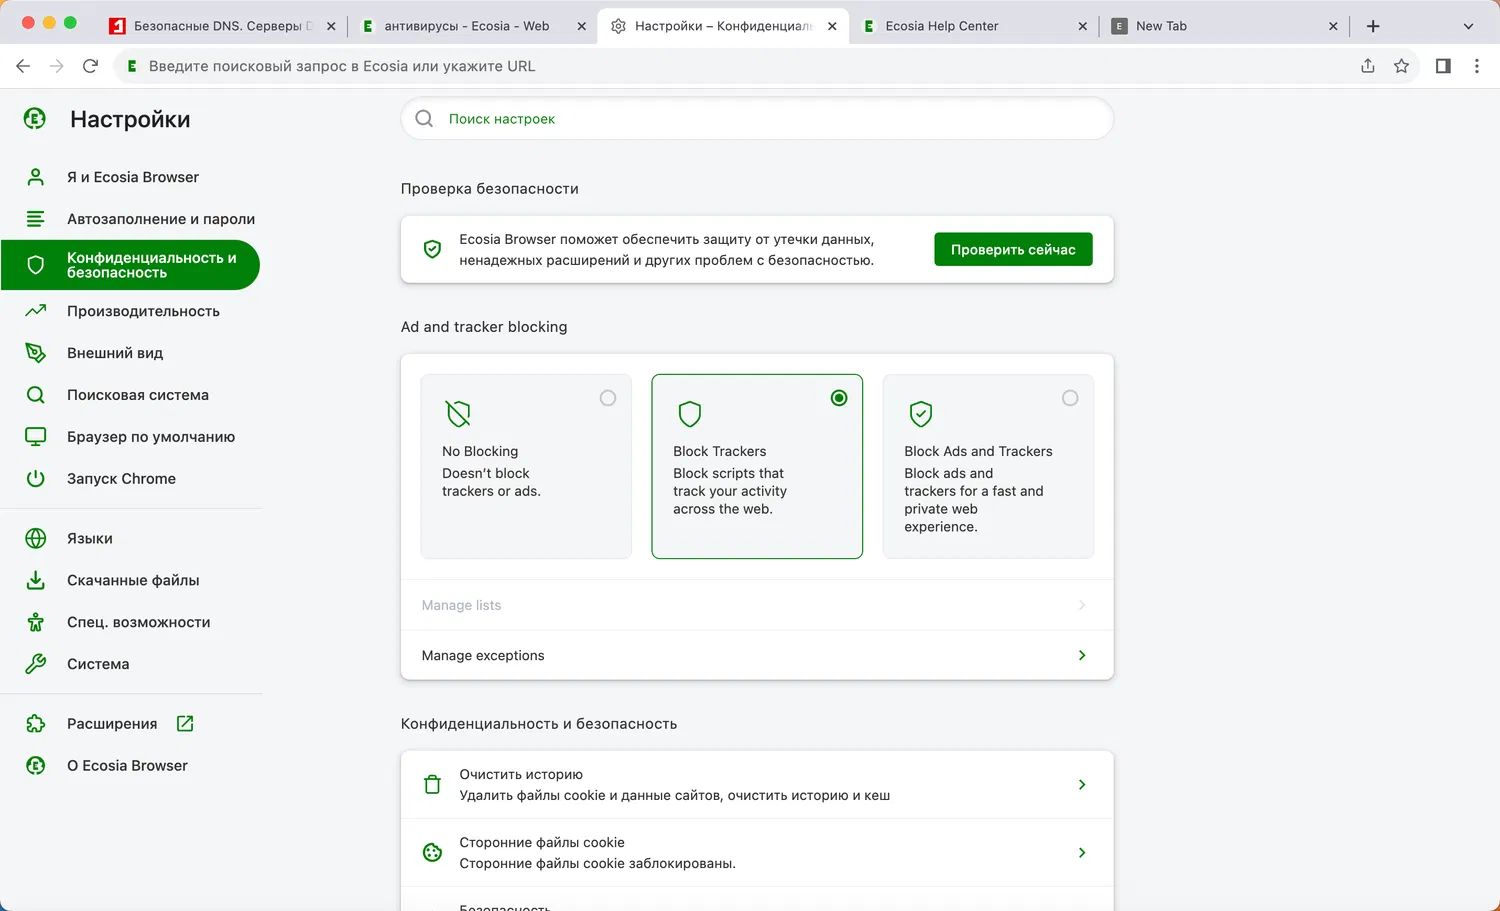Select Block Ads and Trackers radio option

tap(1069, 398)
